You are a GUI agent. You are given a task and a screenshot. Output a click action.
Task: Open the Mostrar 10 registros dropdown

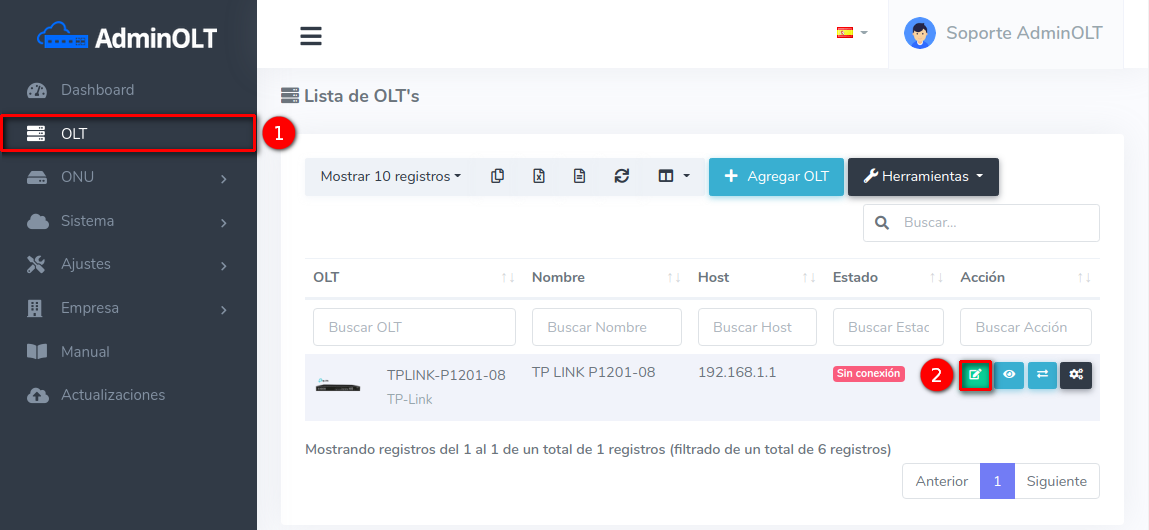coord(390,176)
